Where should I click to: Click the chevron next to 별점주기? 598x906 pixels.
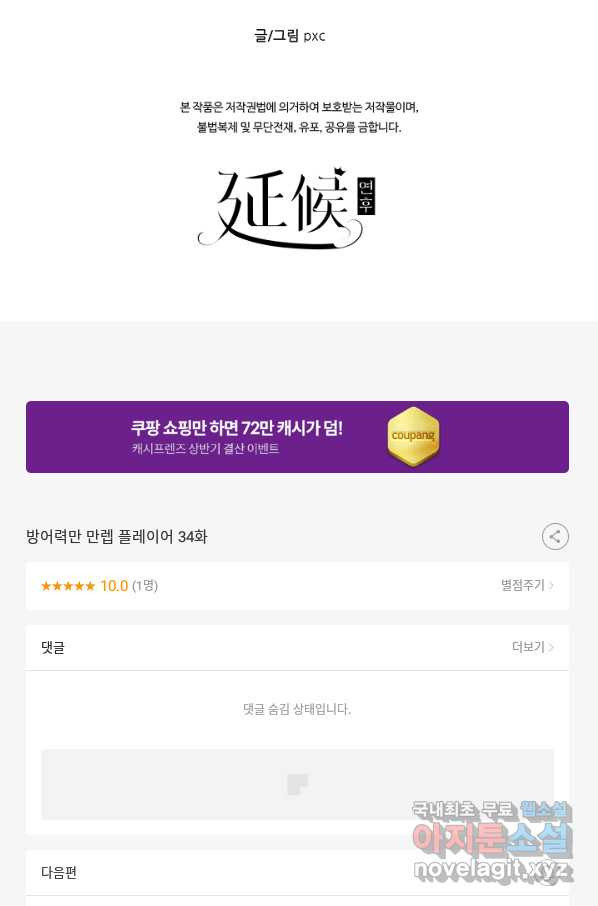click(x=551, y=585)
